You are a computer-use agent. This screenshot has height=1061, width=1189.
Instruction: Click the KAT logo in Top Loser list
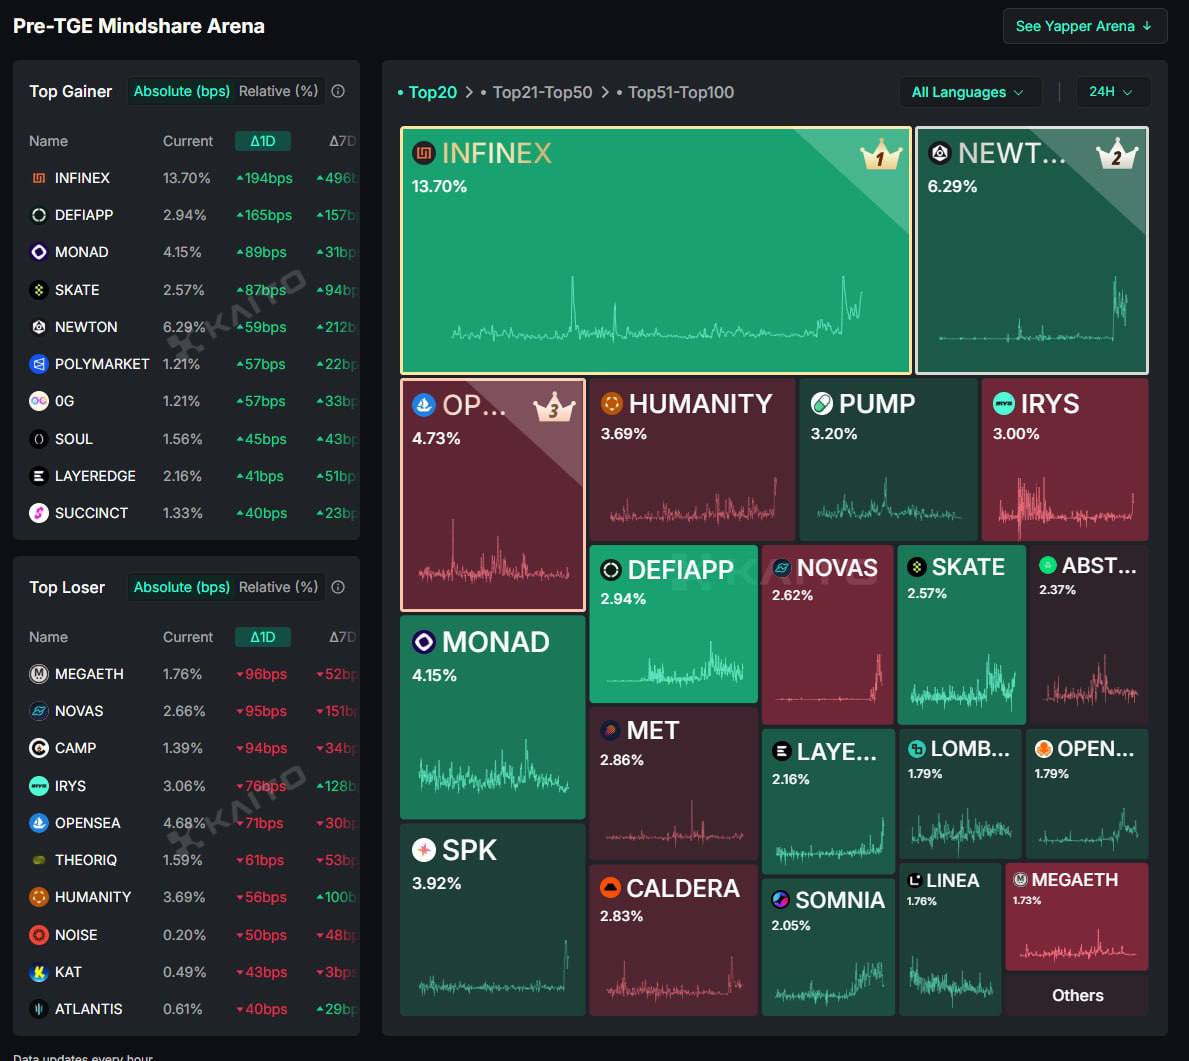(x=39, y=972)
